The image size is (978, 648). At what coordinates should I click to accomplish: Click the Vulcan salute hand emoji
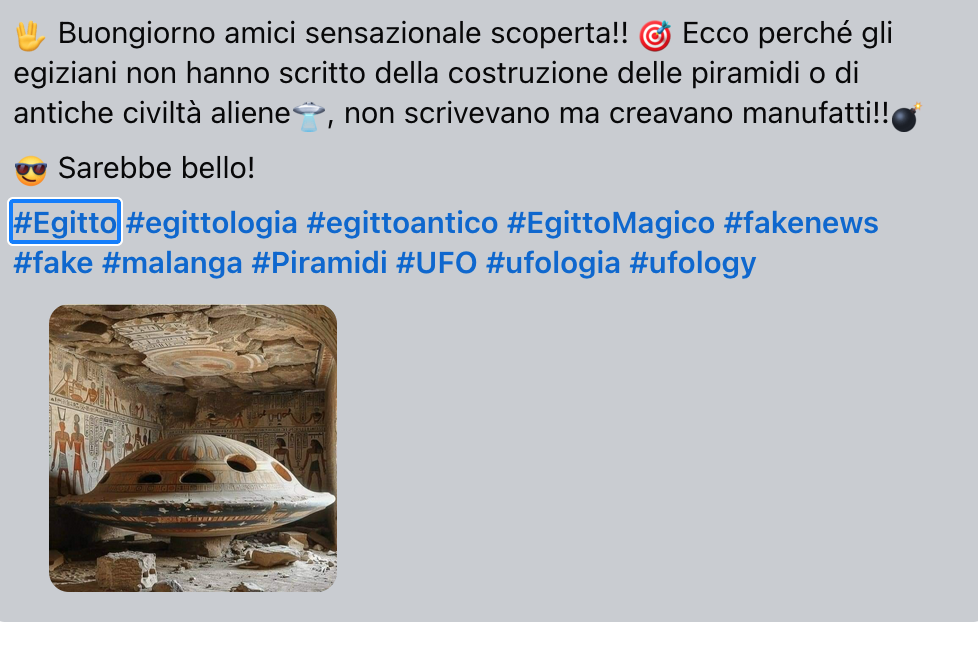30,36
